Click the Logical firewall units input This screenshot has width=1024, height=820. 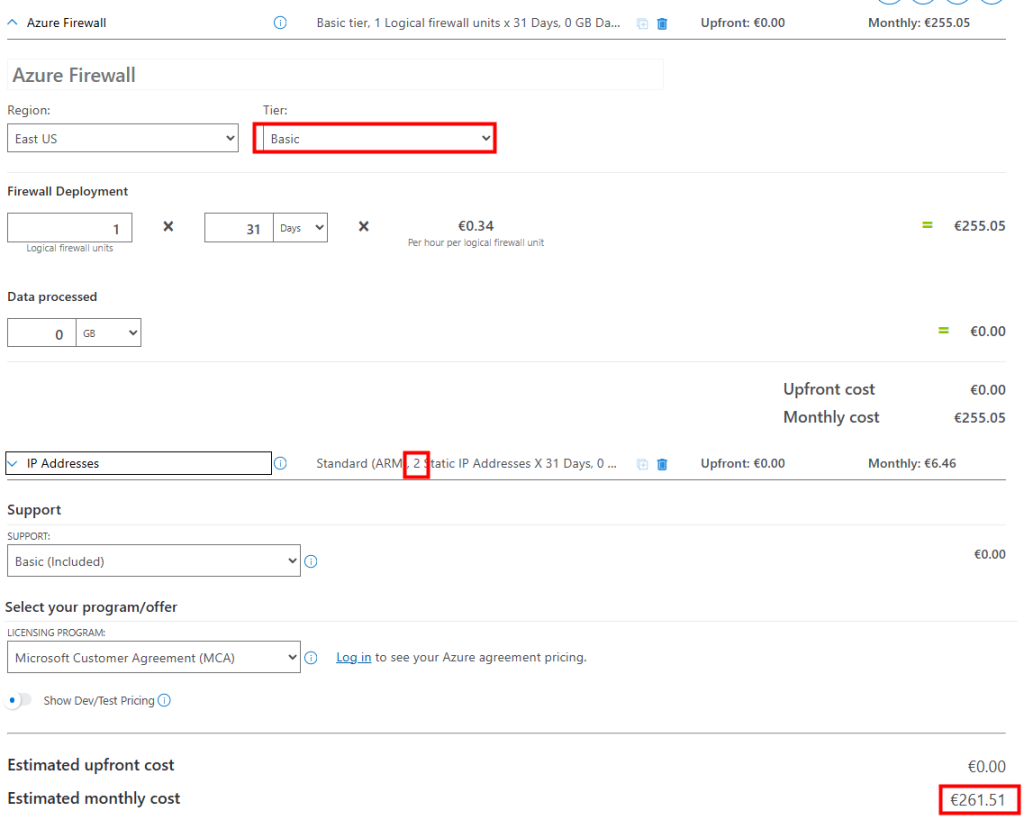pos(70,228)
